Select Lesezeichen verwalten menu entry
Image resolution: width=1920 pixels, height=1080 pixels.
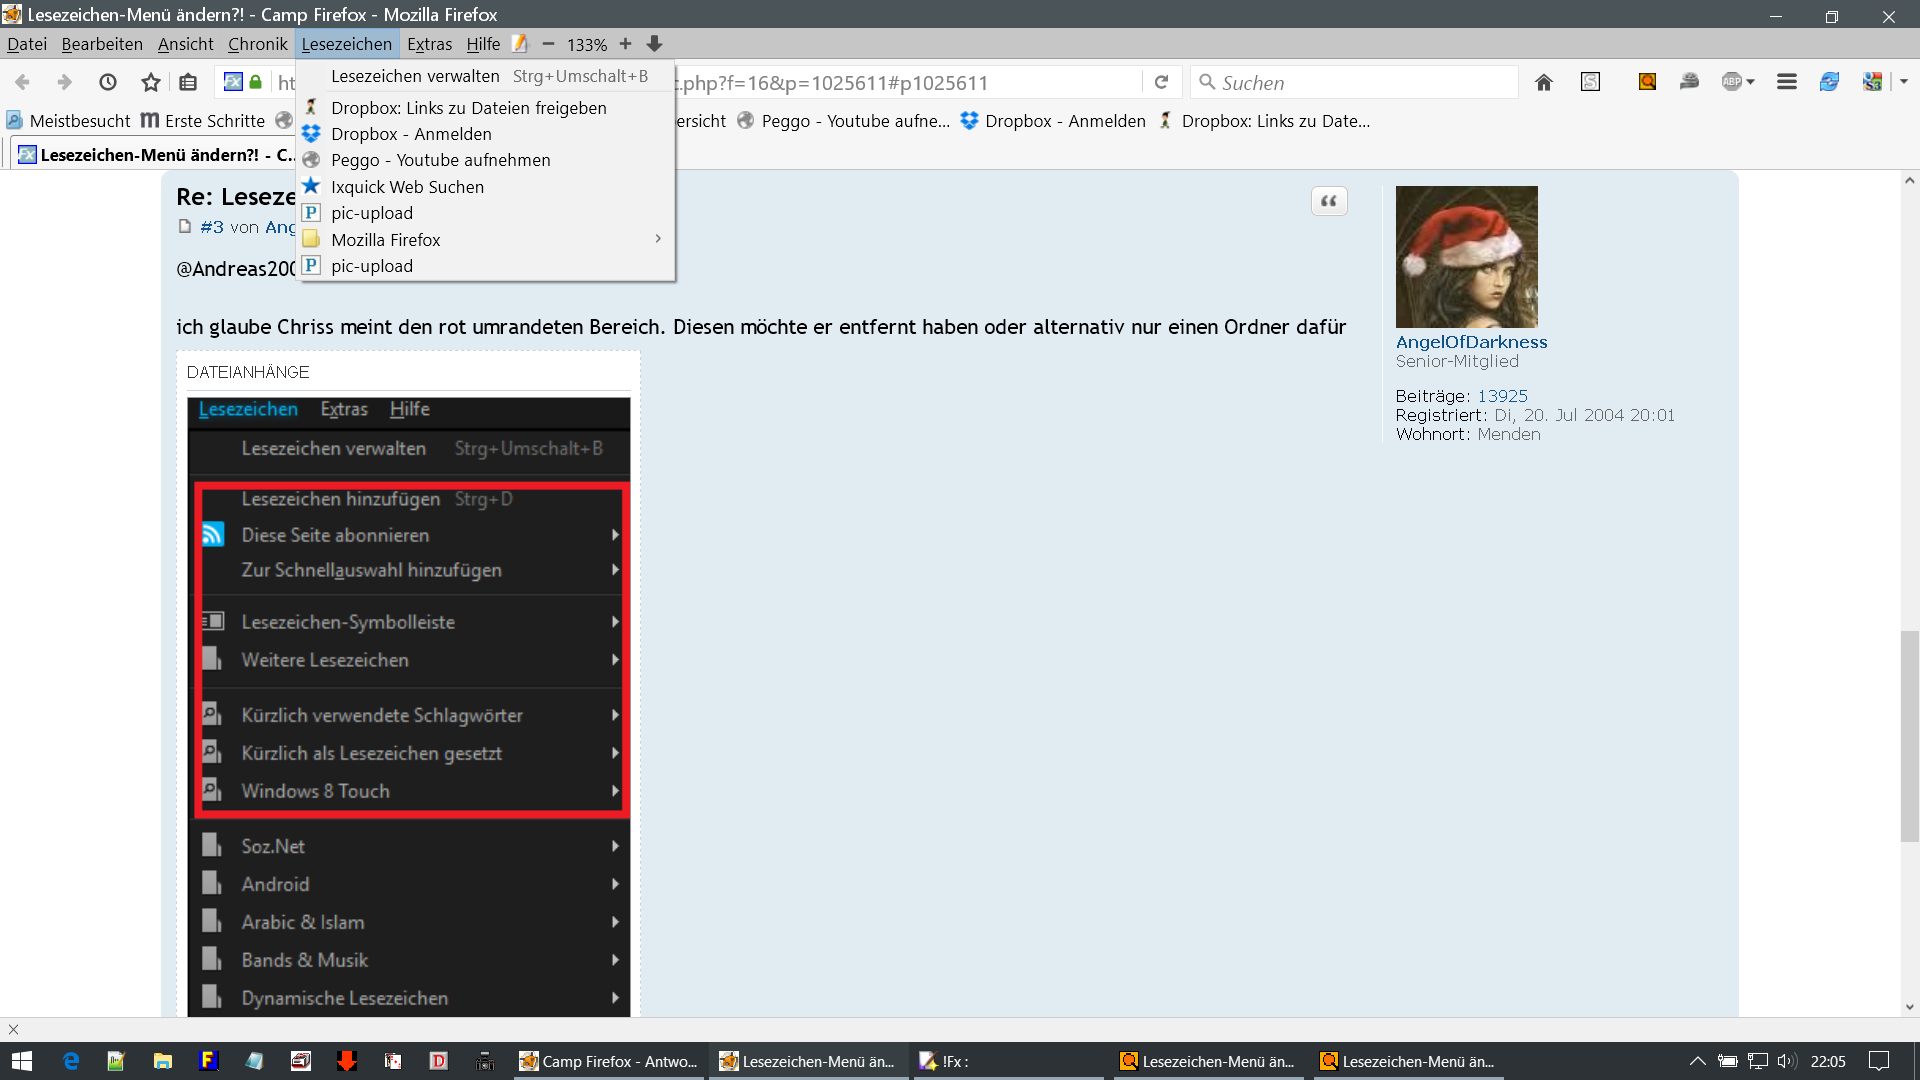(415, 76)
